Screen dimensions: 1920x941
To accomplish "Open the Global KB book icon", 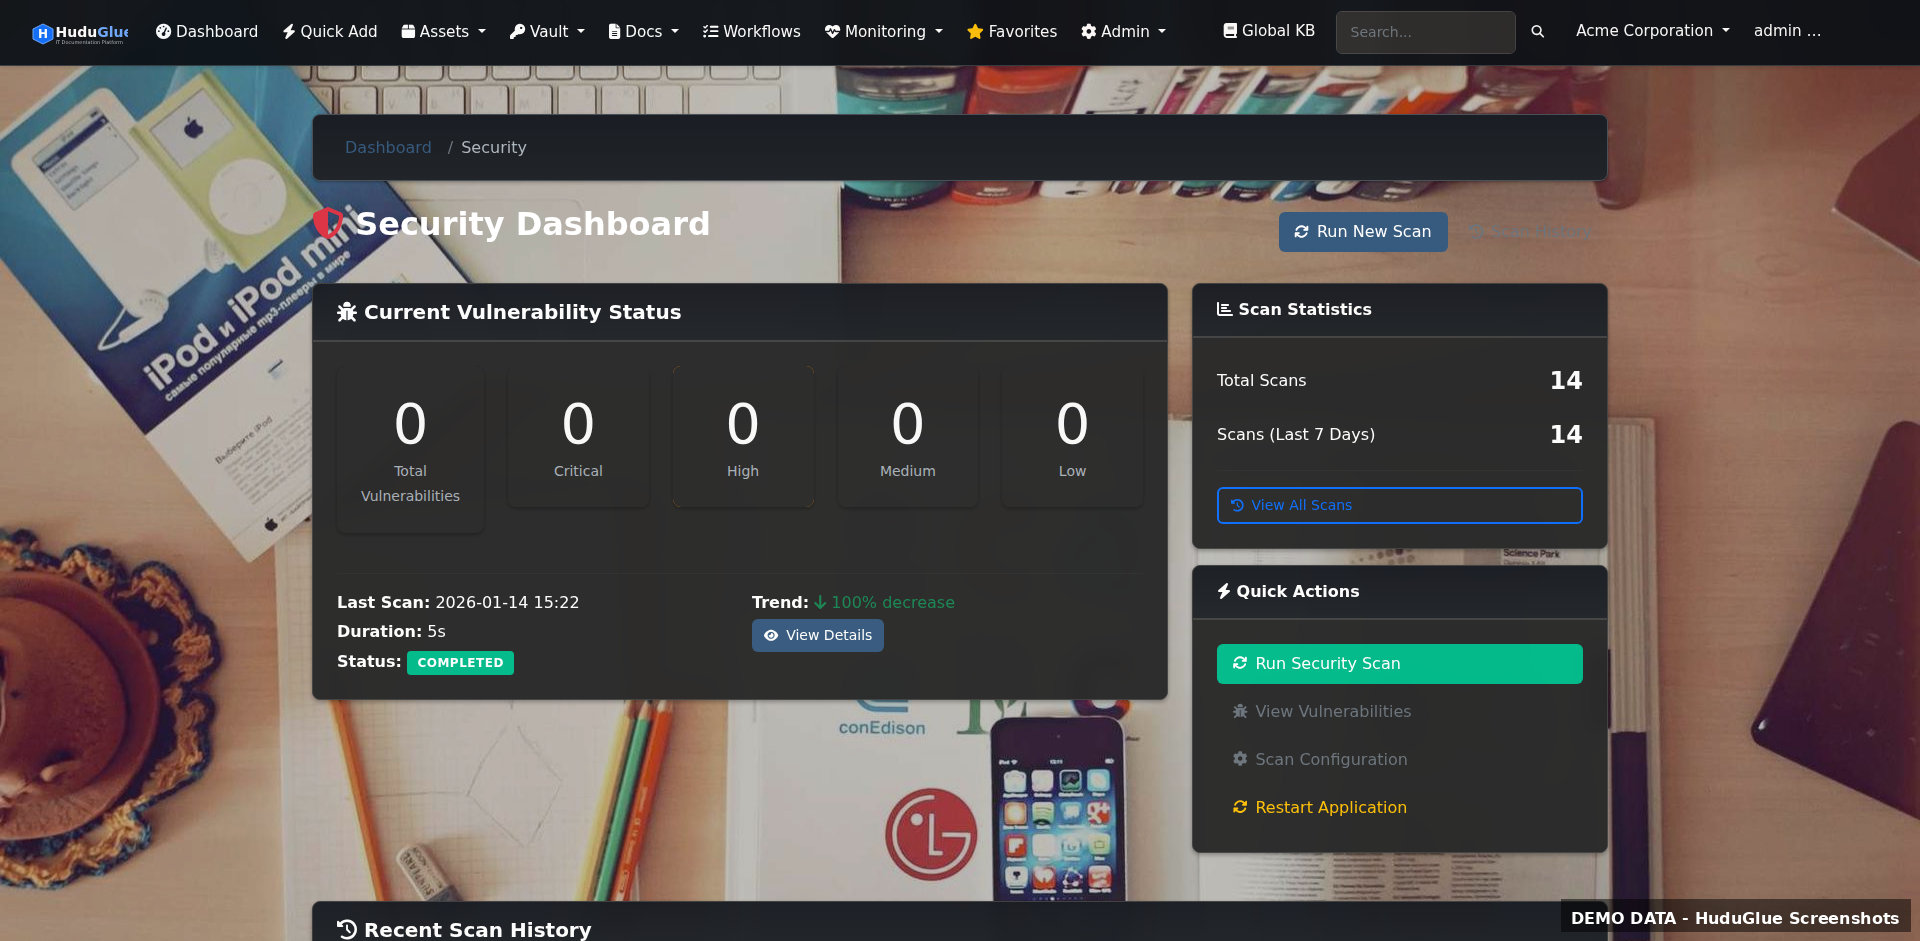I will tap(1230, 30).
